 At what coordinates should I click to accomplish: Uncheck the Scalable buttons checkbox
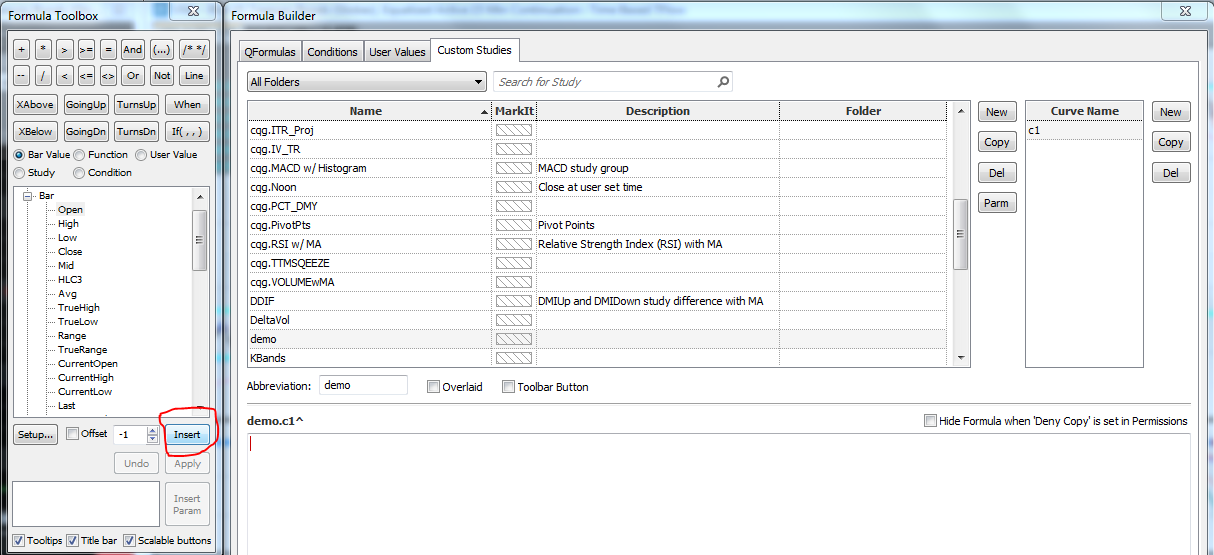[x=129, y=540]
